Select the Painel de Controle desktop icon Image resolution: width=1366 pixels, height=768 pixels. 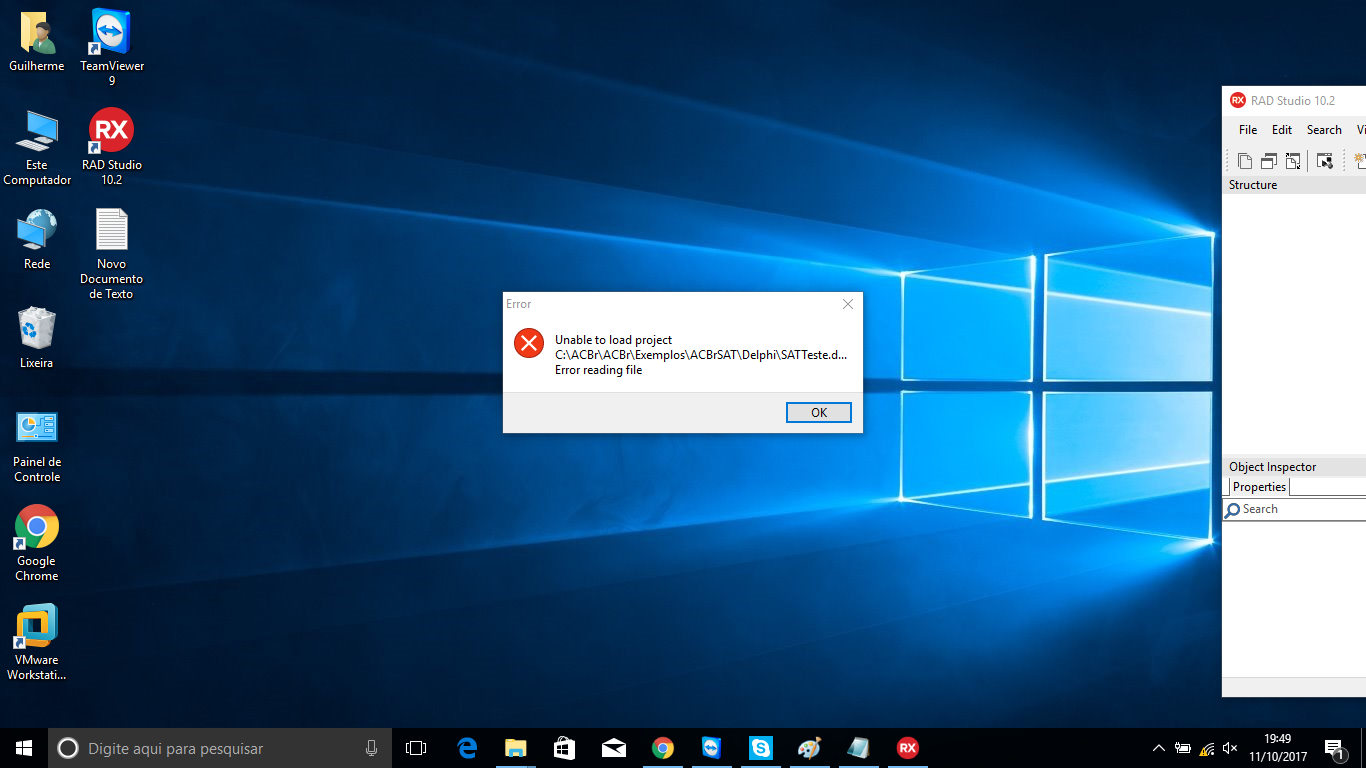(37, 445)
